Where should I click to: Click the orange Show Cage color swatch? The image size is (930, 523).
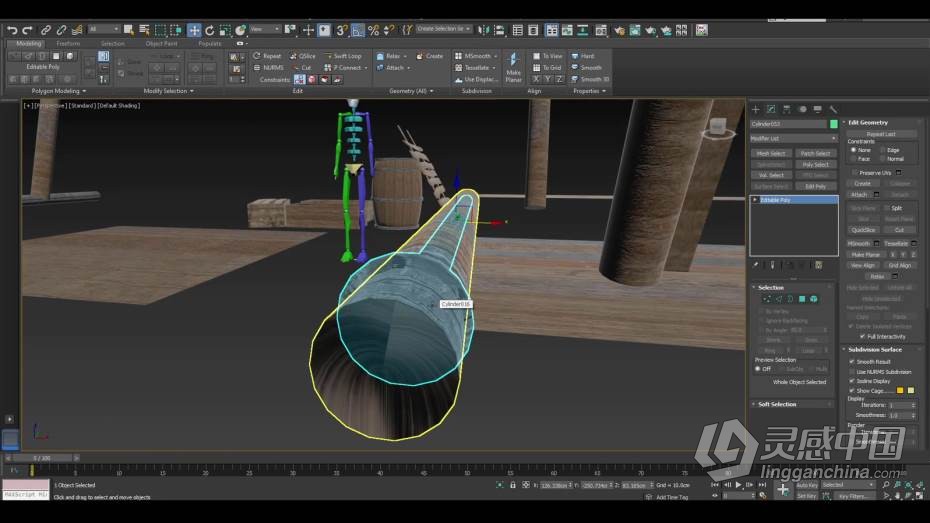click(x=900, y=390)
